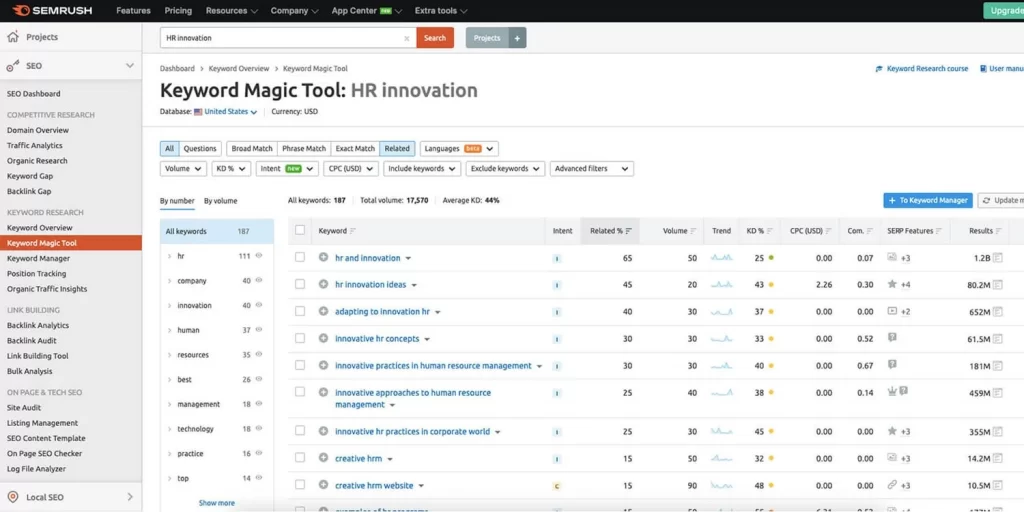Clear the search field with X icon

tap(407, 38)
